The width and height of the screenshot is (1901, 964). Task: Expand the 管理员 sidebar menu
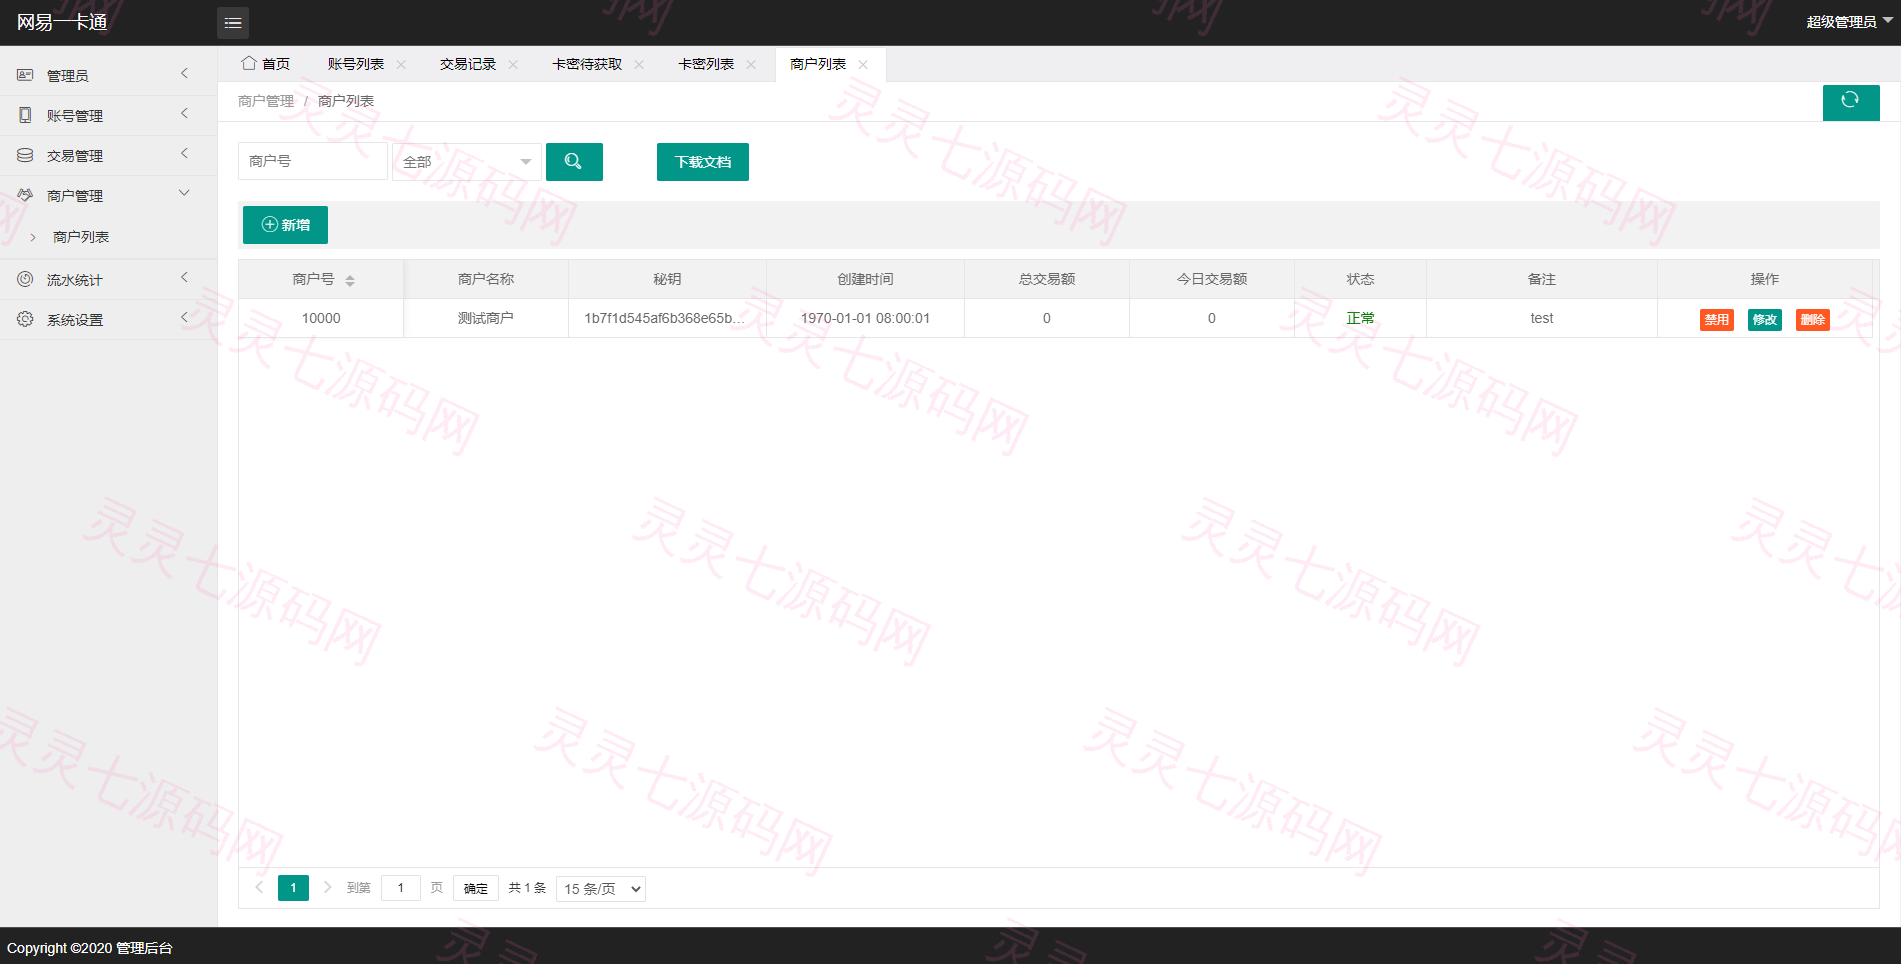(184, 73)
